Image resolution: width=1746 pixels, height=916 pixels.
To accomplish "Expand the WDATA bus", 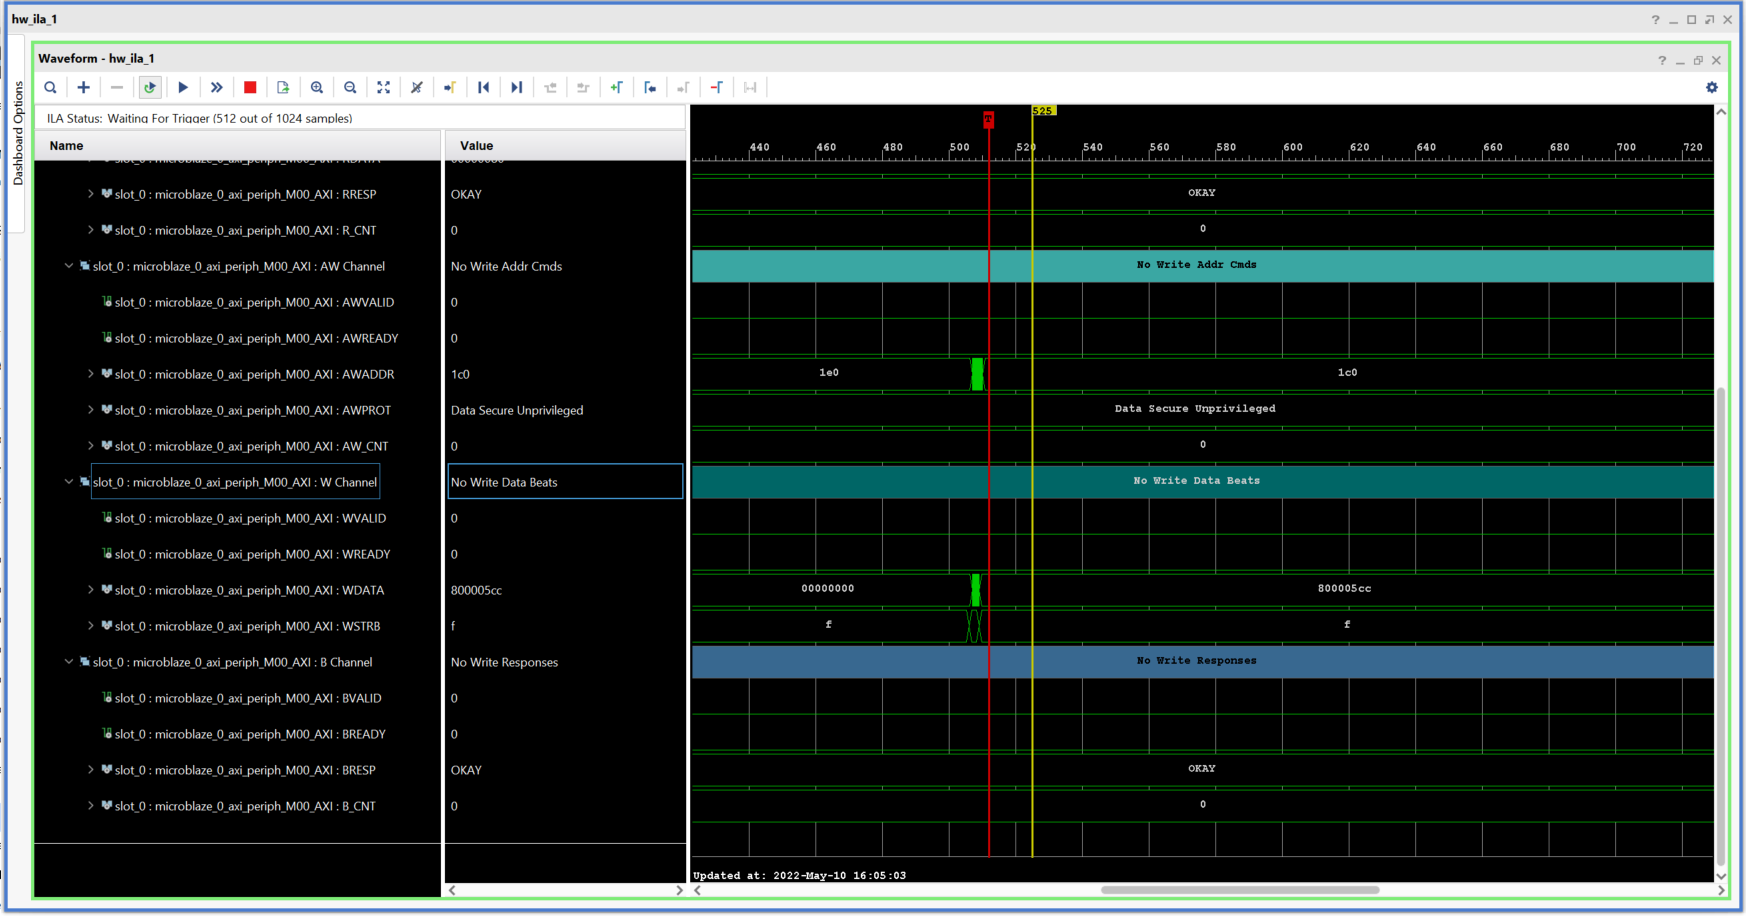I will point(91,590).
